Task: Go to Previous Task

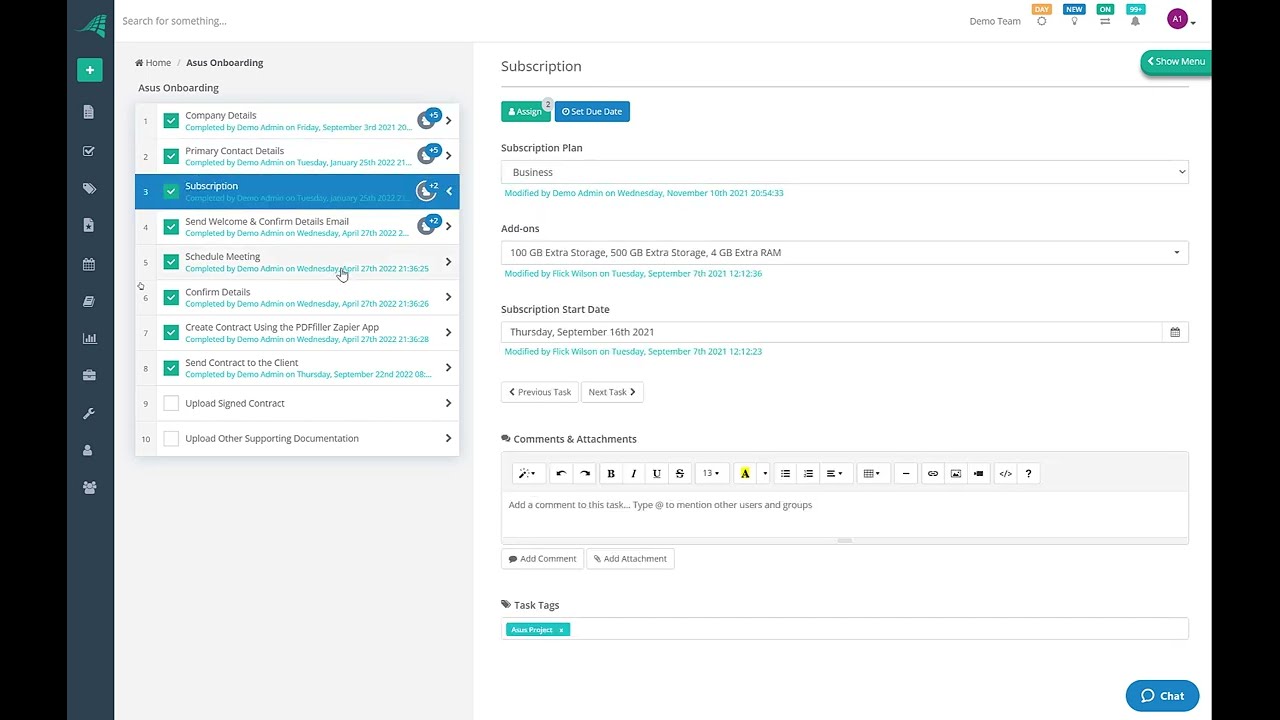Action: [x=540, y=392]
